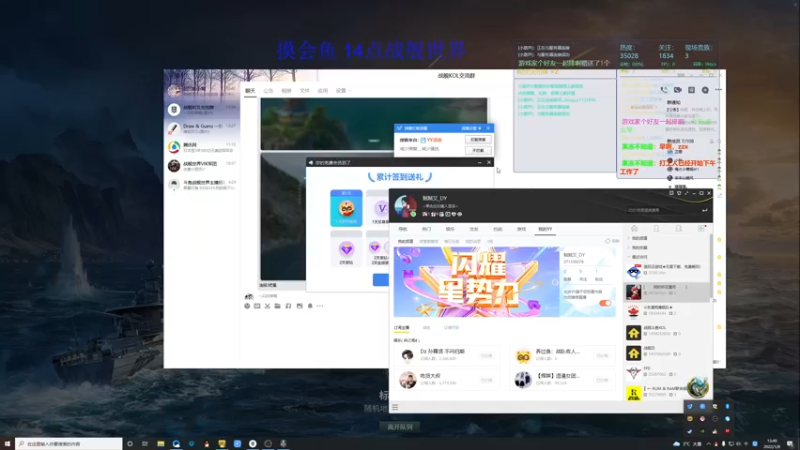Open Task View on the taskbar
This screenshot has width=800, height=450.
(x=145, y=444)
